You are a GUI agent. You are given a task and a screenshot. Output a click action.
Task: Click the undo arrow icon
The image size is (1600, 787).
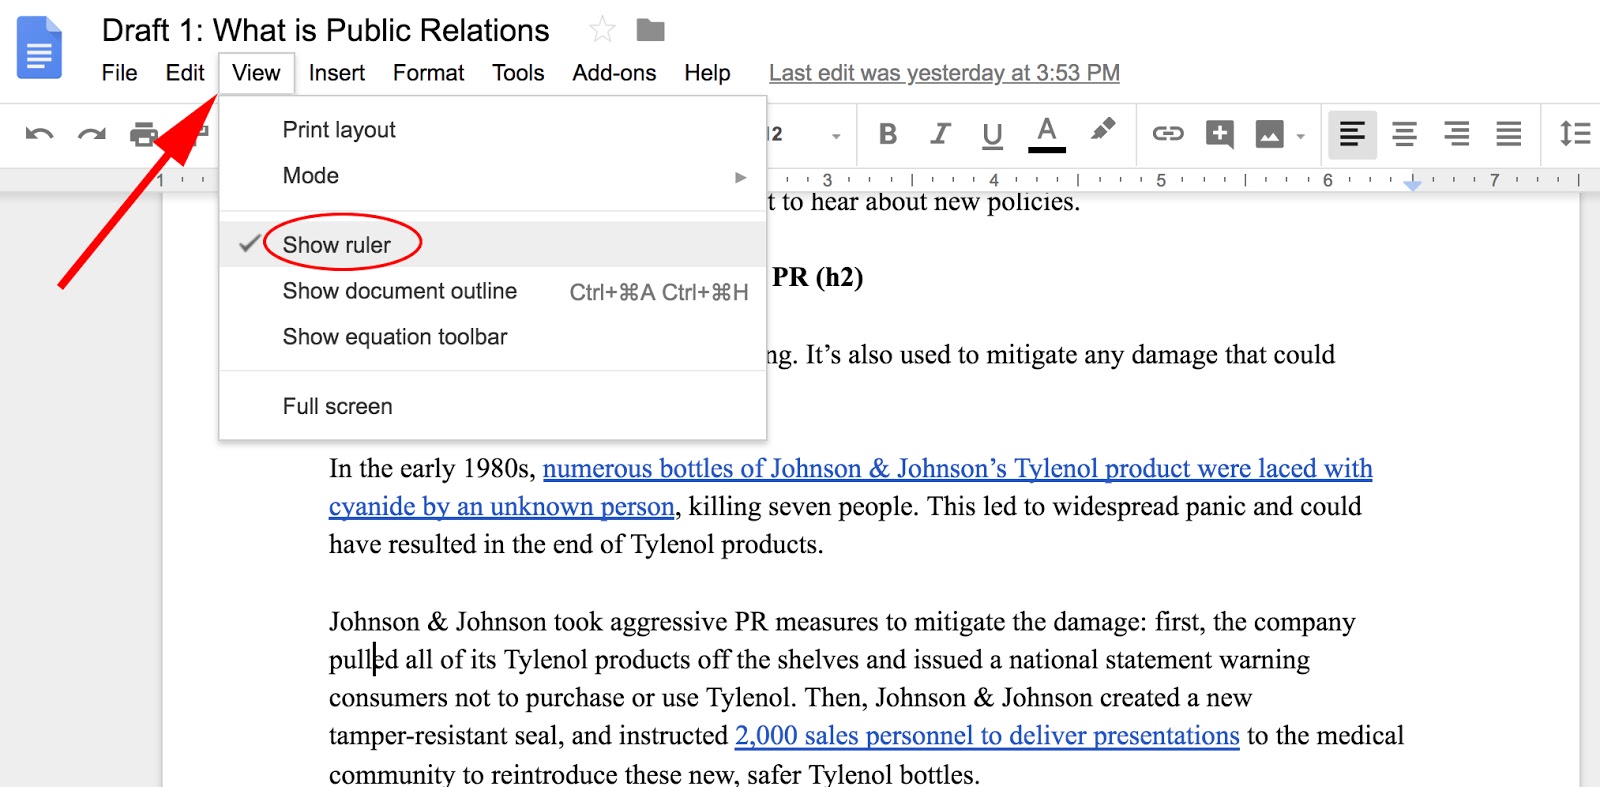(x=39, y=134)
